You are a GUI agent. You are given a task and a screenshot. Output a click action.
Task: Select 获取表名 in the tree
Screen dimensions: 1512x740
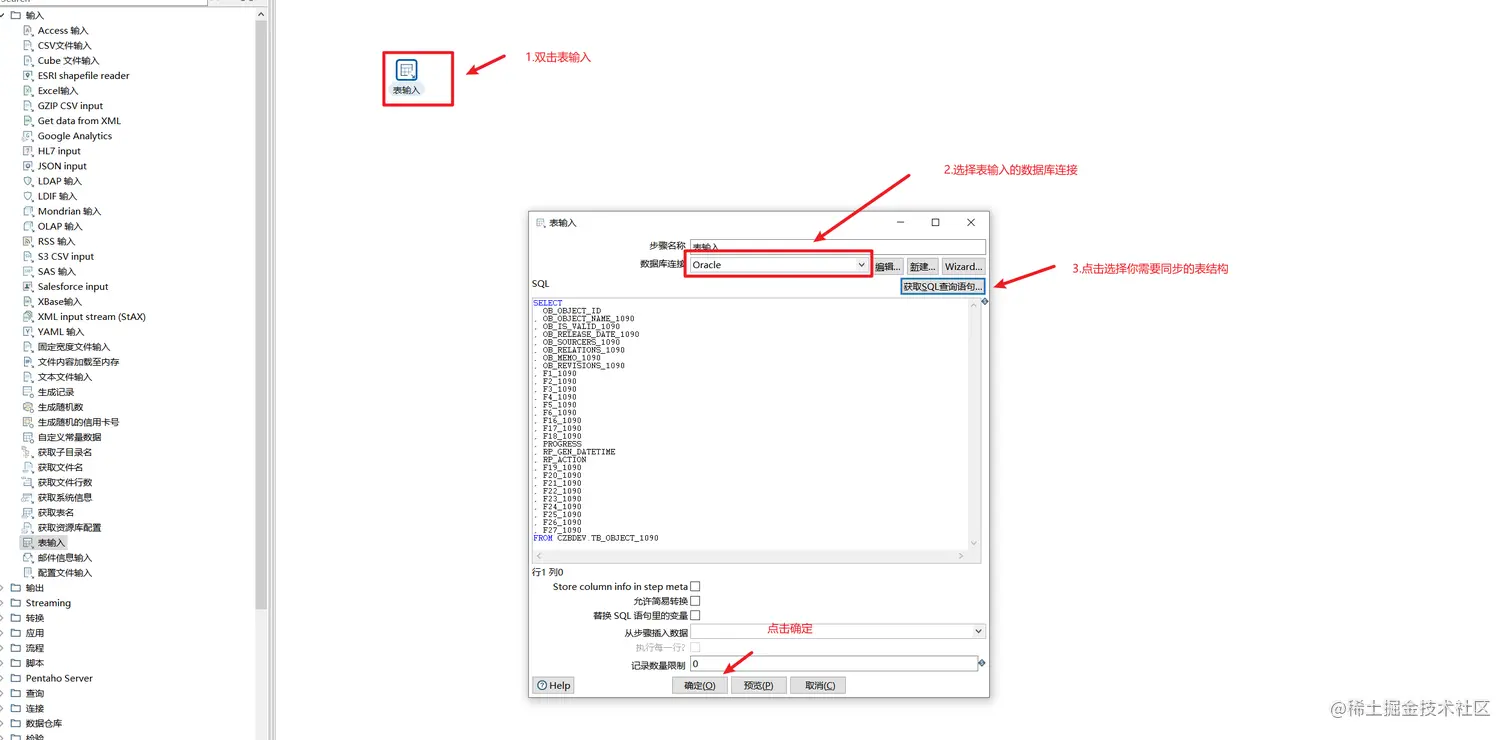click(56, 512)
